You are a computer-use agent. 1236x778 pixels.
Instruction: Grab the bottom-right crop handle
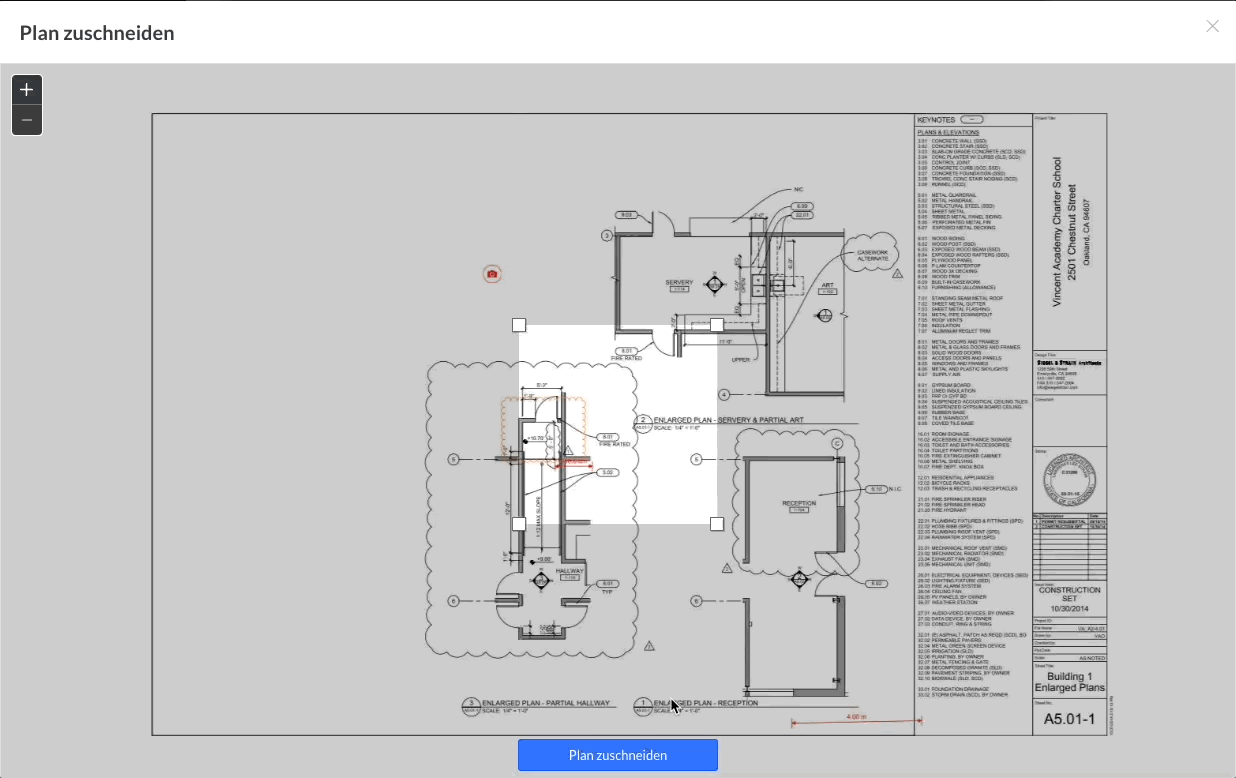point(717,524)
